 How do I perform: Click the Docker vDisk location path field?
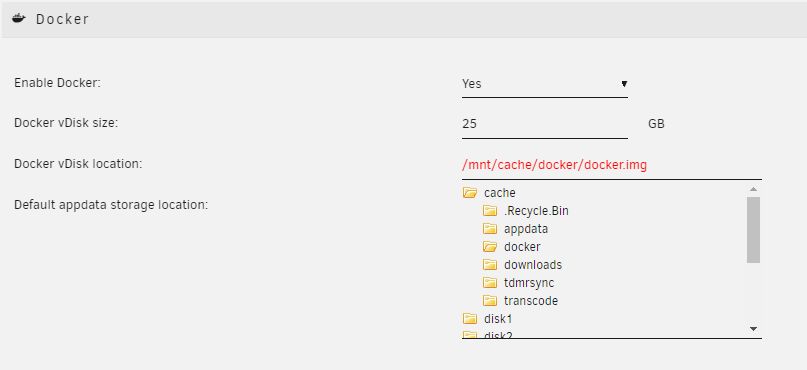click(611, 166)
